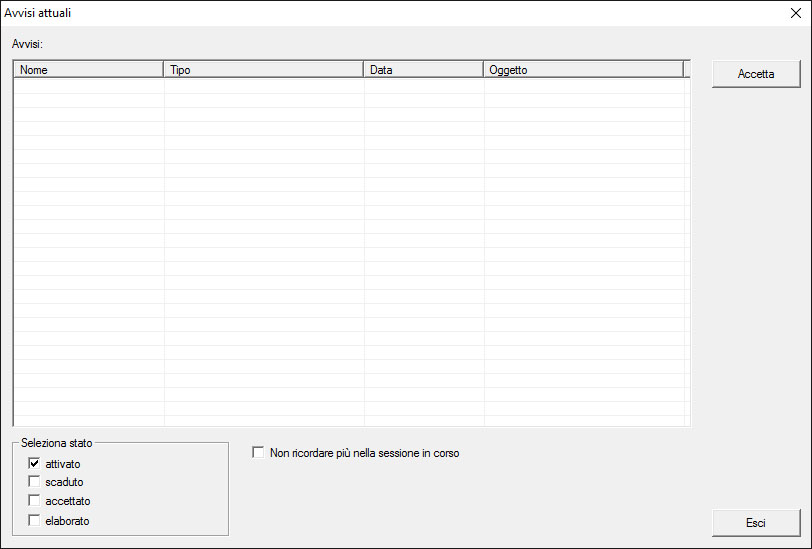Close the Avvisi attuali dialog window
The height and width of the screenshot is (549, 812).
pyautogui.click(x=795, y=13)
